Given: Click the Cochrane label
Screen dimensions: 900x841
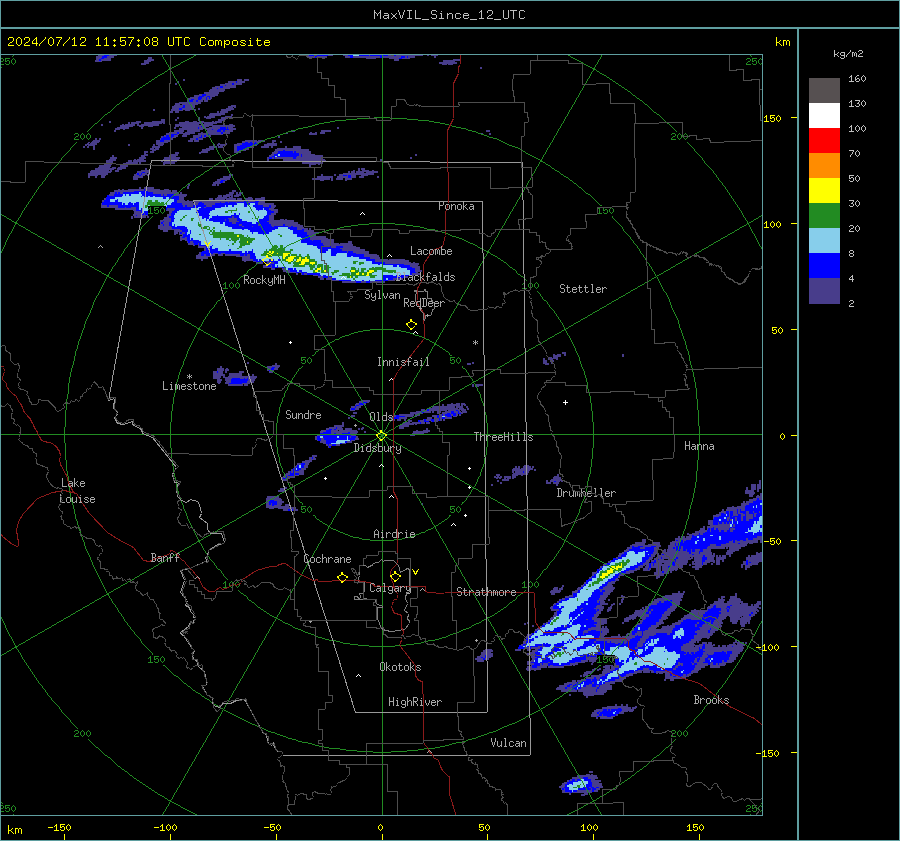Looking at the screenshot, I should pyautogui.click(x=327, y=559).
